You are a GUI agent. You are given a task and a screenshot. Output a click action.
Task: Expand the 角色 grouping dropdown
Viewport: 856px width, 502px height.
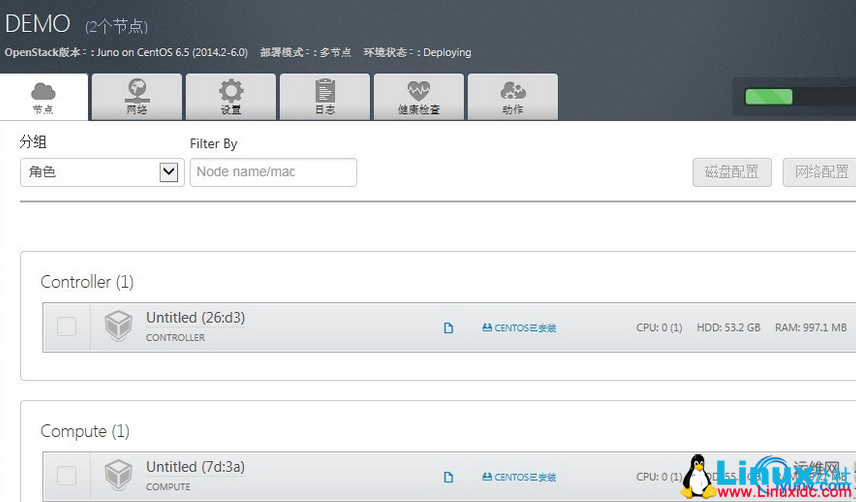click(102, 172)
